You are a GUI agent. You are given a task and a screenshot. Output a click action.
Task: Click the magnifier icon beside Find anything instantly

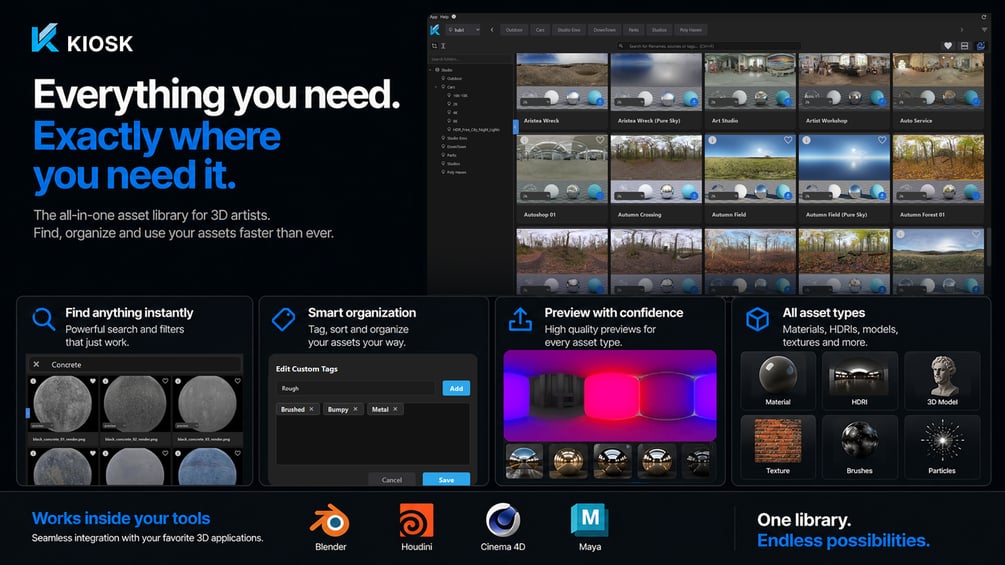pos(44,318)
